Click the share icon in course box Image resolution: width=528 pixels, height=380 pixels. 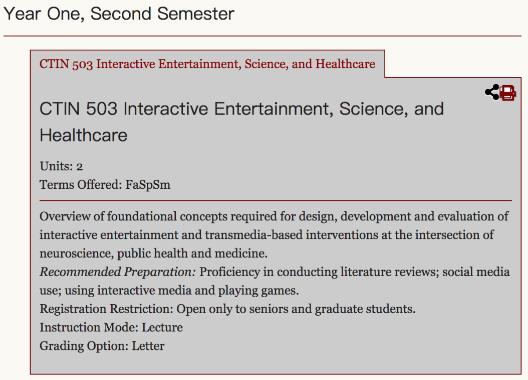click(492, 92)
